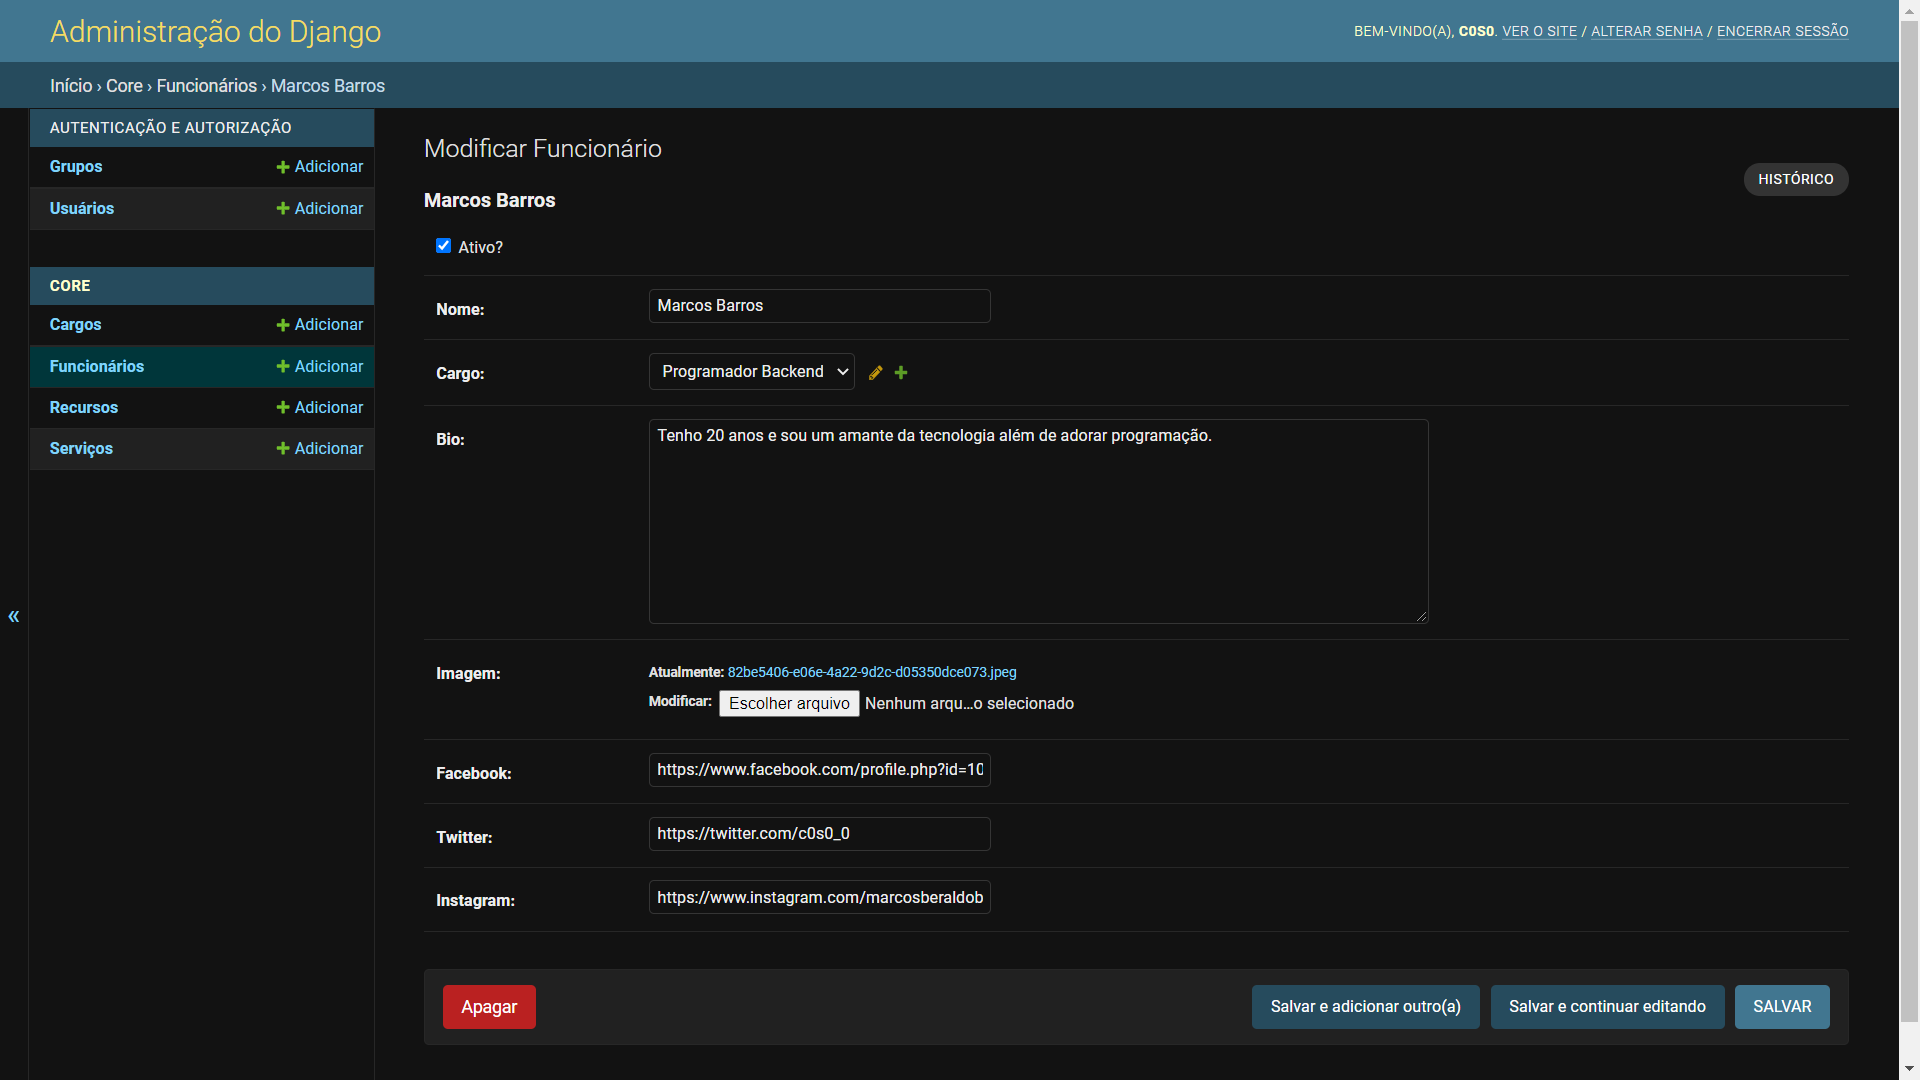This screenshot has width=1920, height=1080.
Task: Click the Histórico button
Action: click(1796, 179)
